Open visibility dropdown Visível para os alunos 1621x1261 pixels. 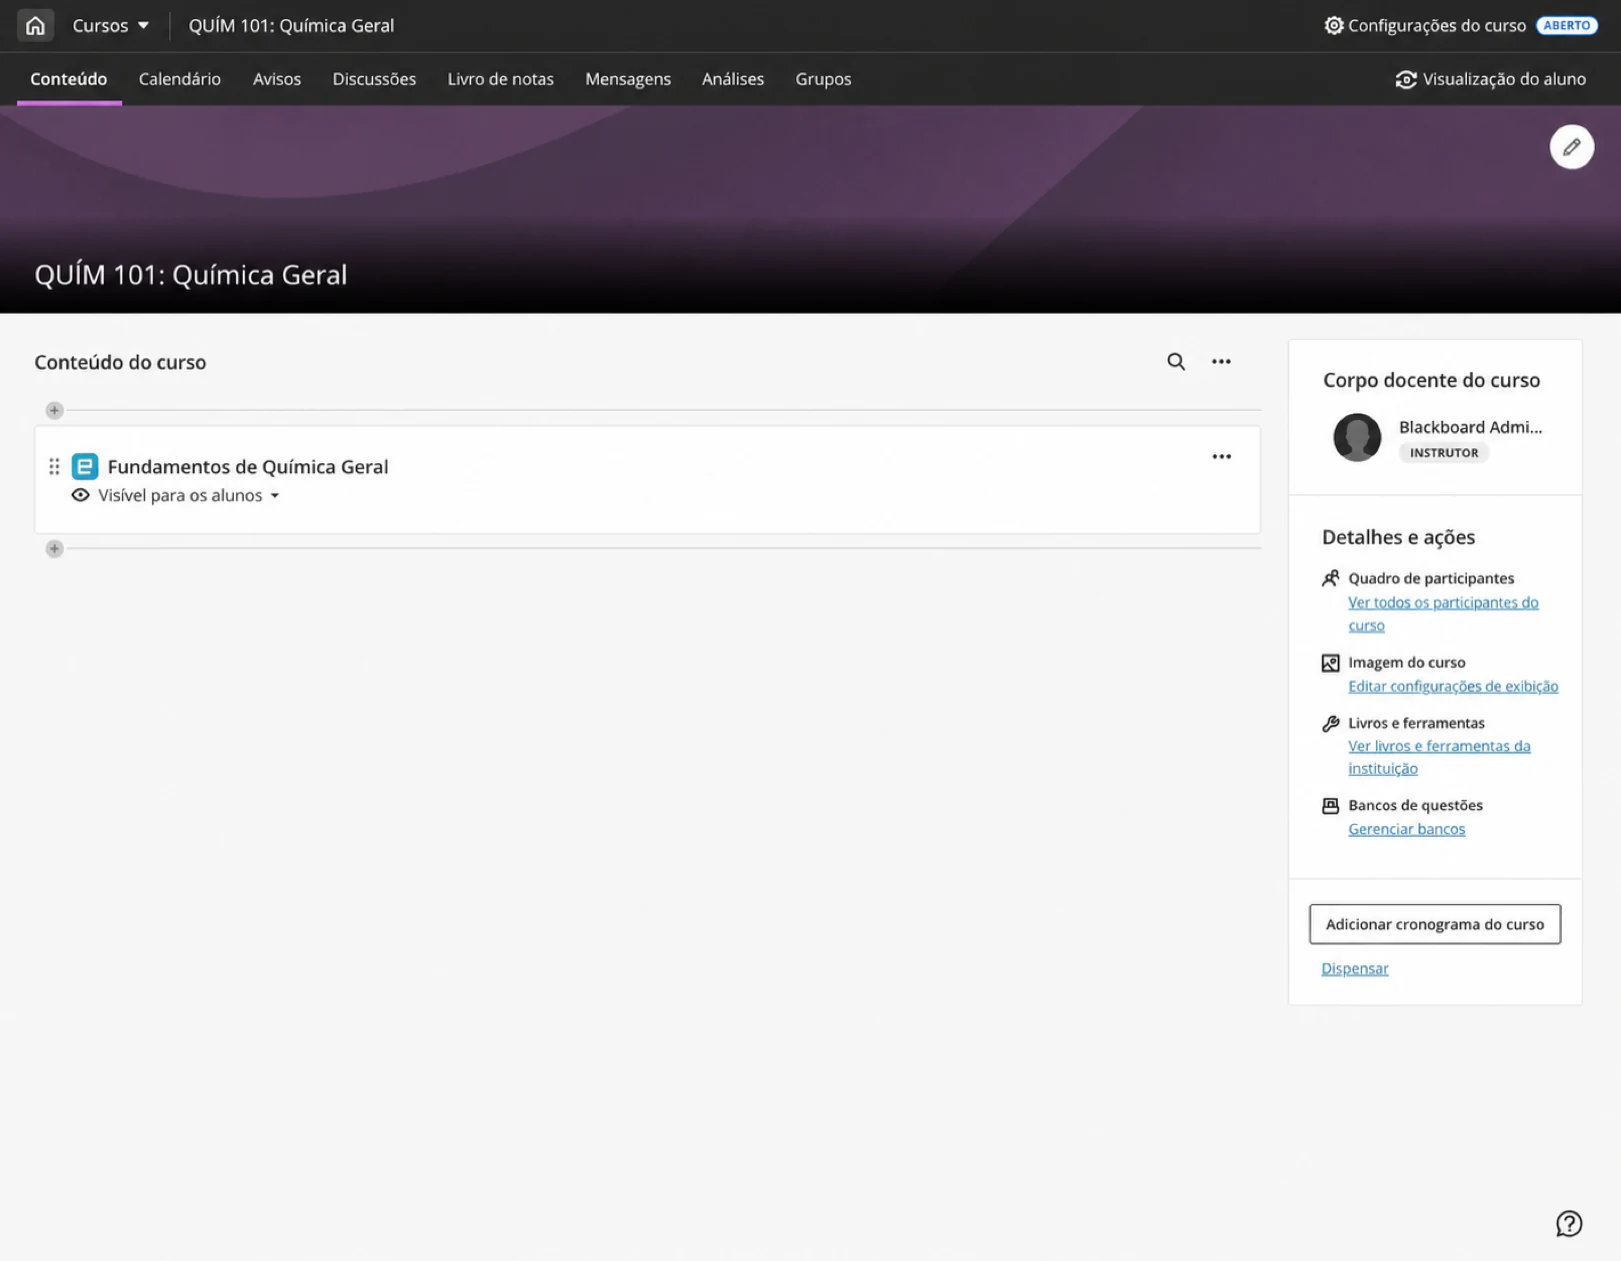tap(177, 496)
